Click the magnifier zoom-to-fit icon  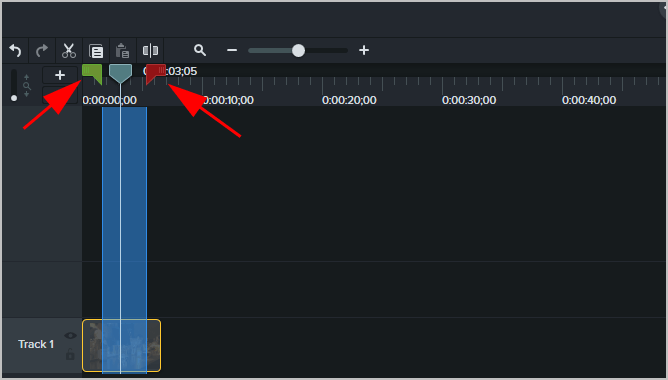point(200,50)
